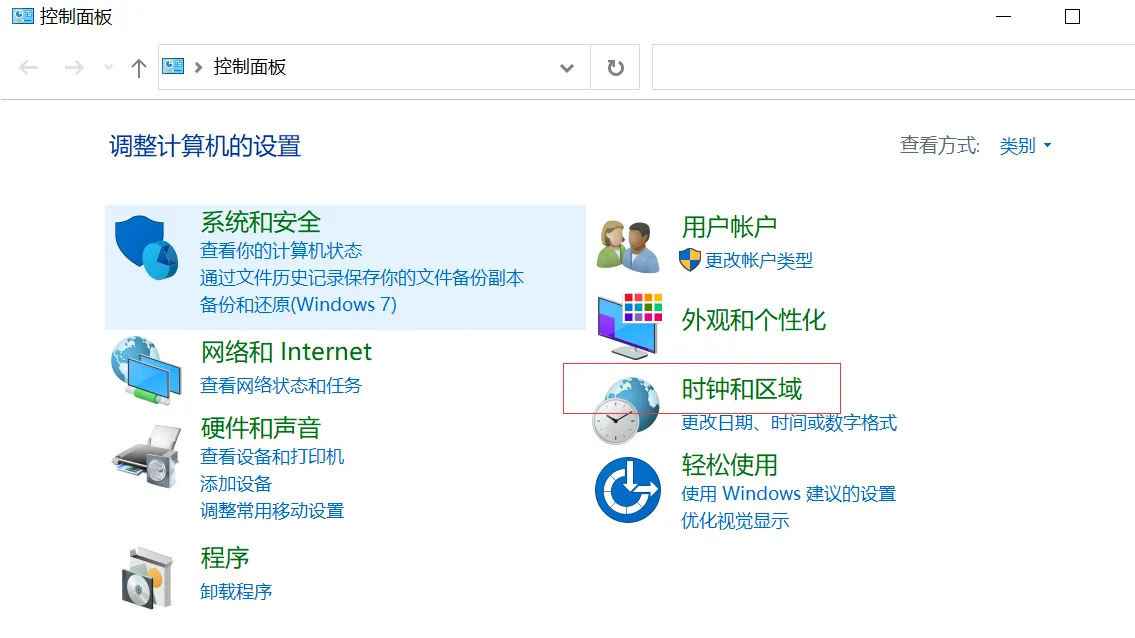The width and height of the screenshot is (1135, 638).
Task: Go up one level with up arrow
Action: 139,68
